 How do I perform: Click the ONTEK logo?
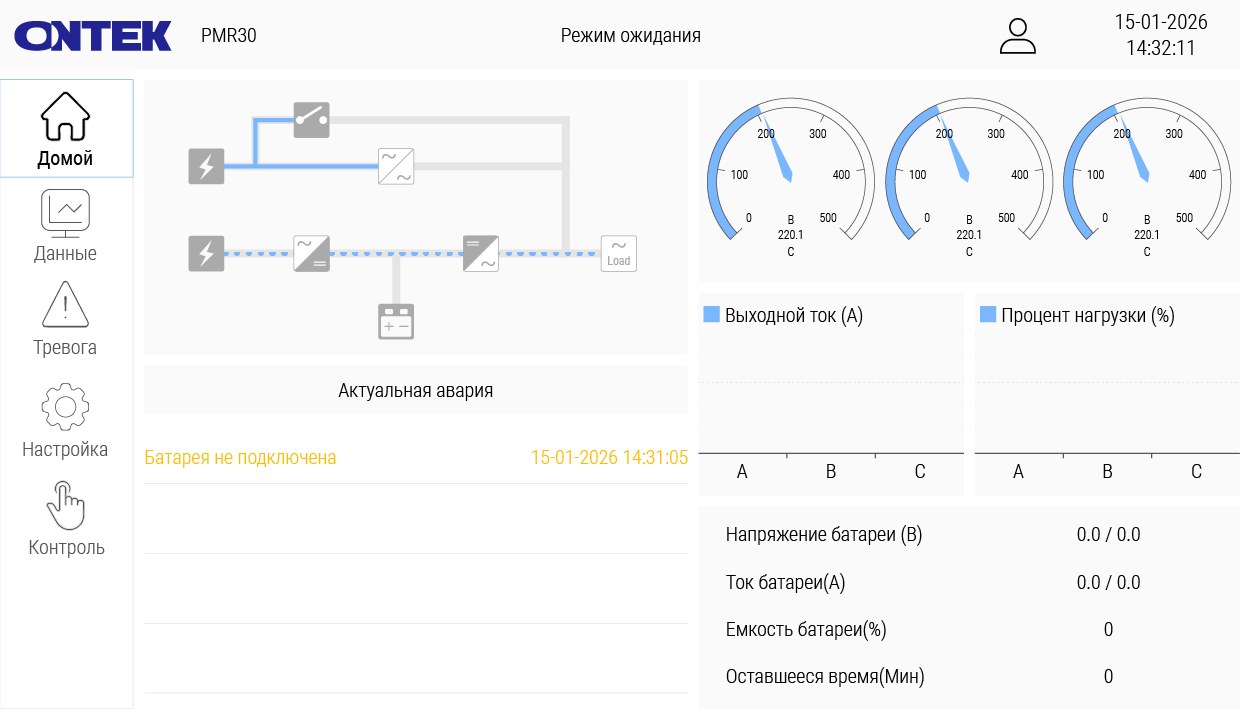pos(93,36)
